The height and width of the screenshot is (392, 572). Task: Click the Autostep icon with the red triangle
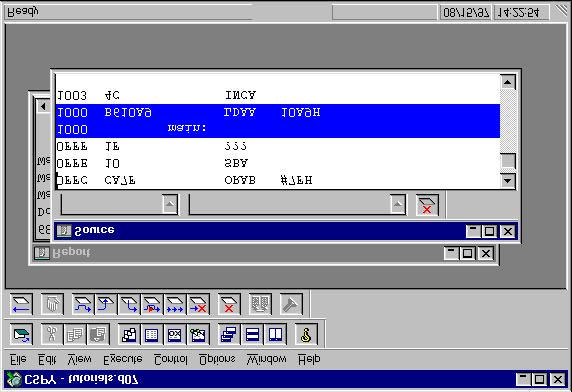(x=152, y=304)
